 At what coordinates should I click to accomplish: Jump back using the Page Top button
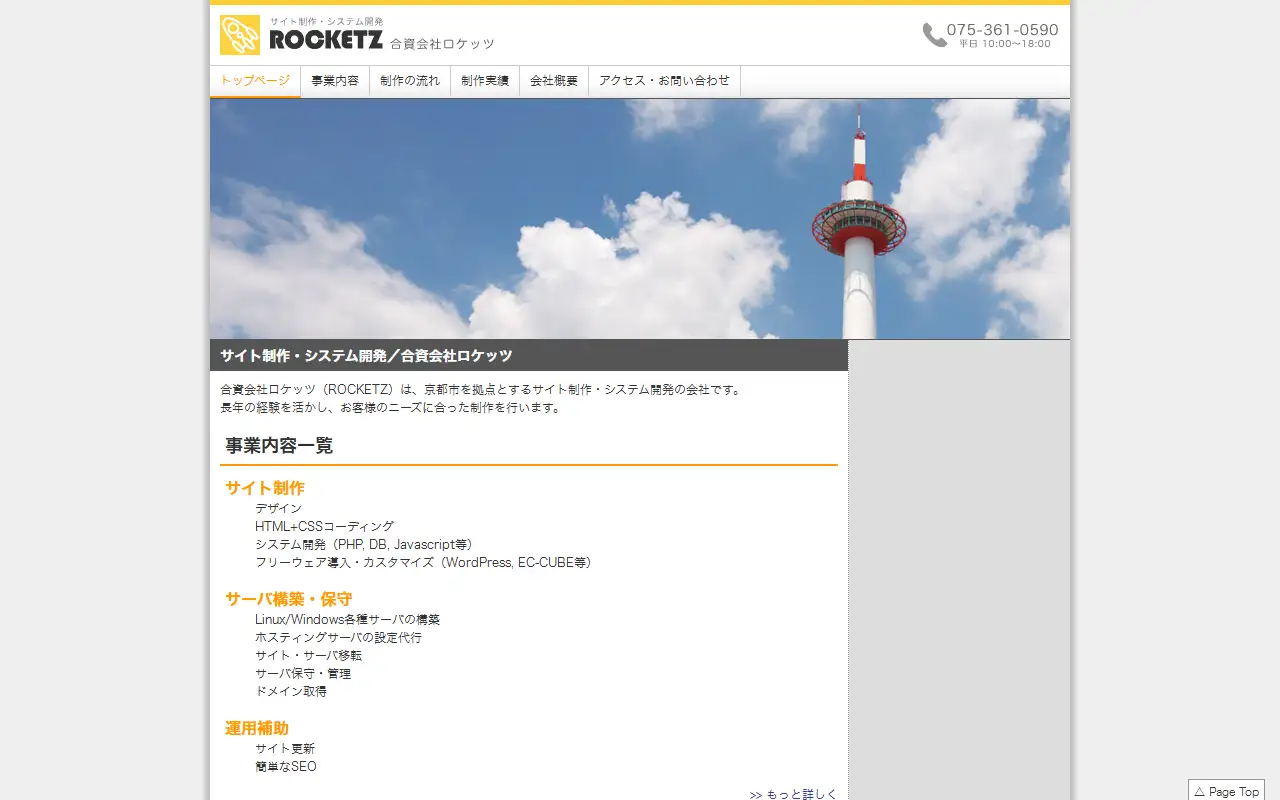[1226, 791]
